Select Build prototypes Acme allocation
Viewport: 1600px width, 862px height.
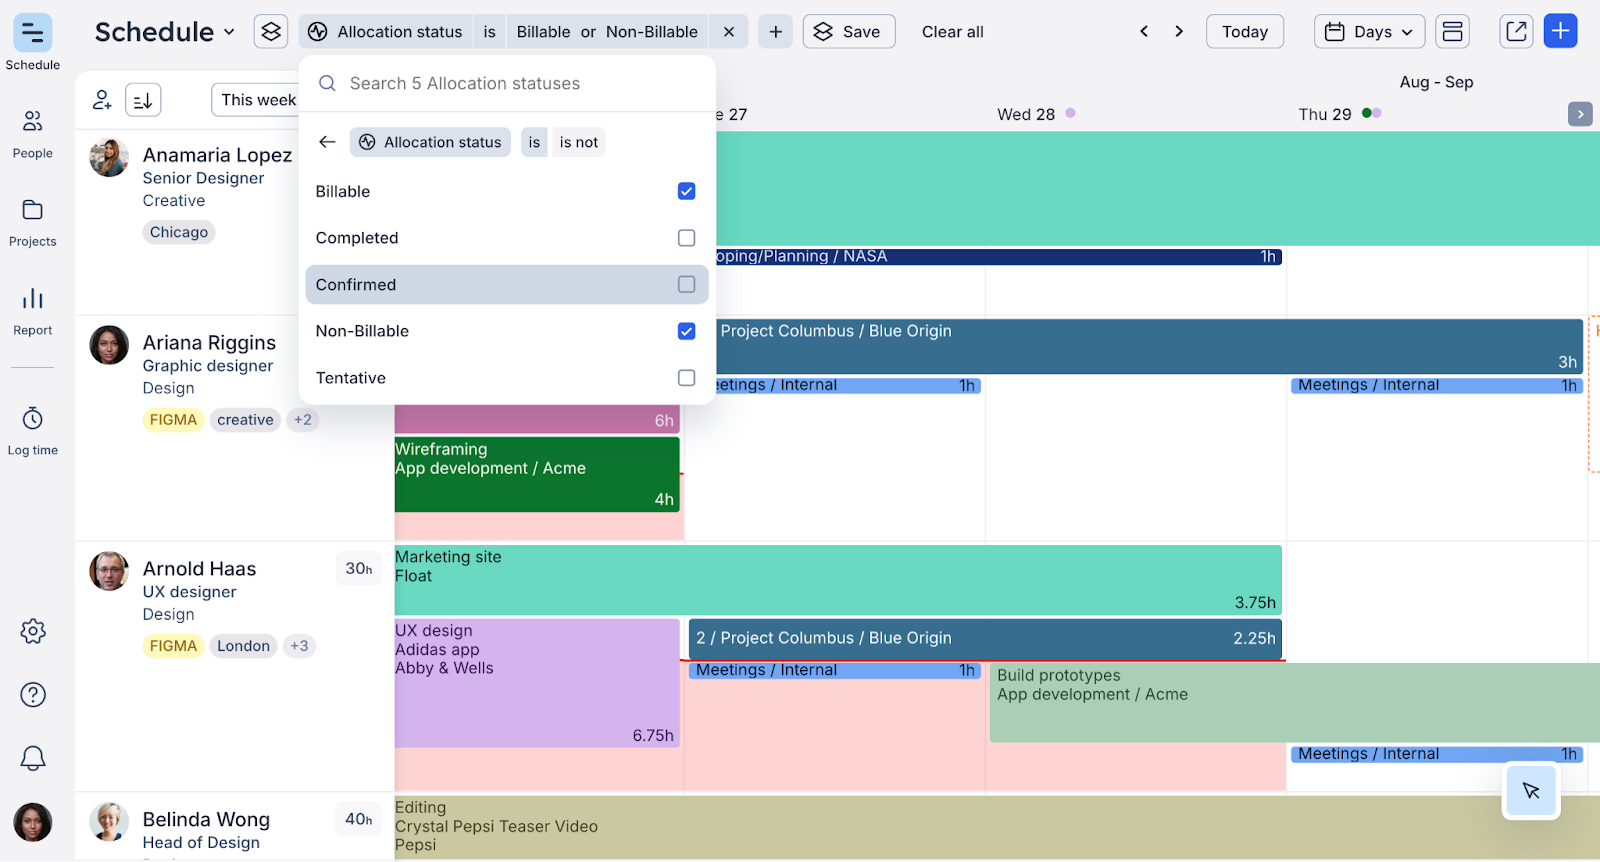click(1295, 703)
